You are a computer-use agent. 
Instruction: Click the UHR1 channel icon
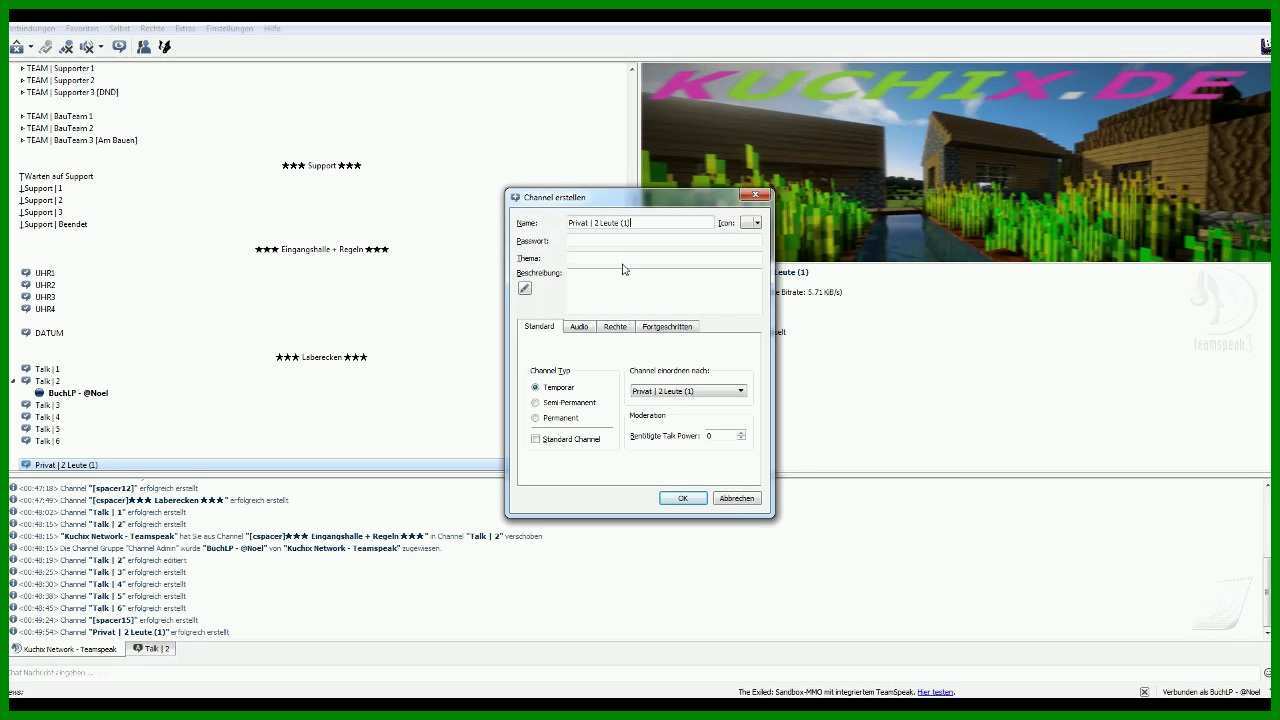(x=26, y=273)
